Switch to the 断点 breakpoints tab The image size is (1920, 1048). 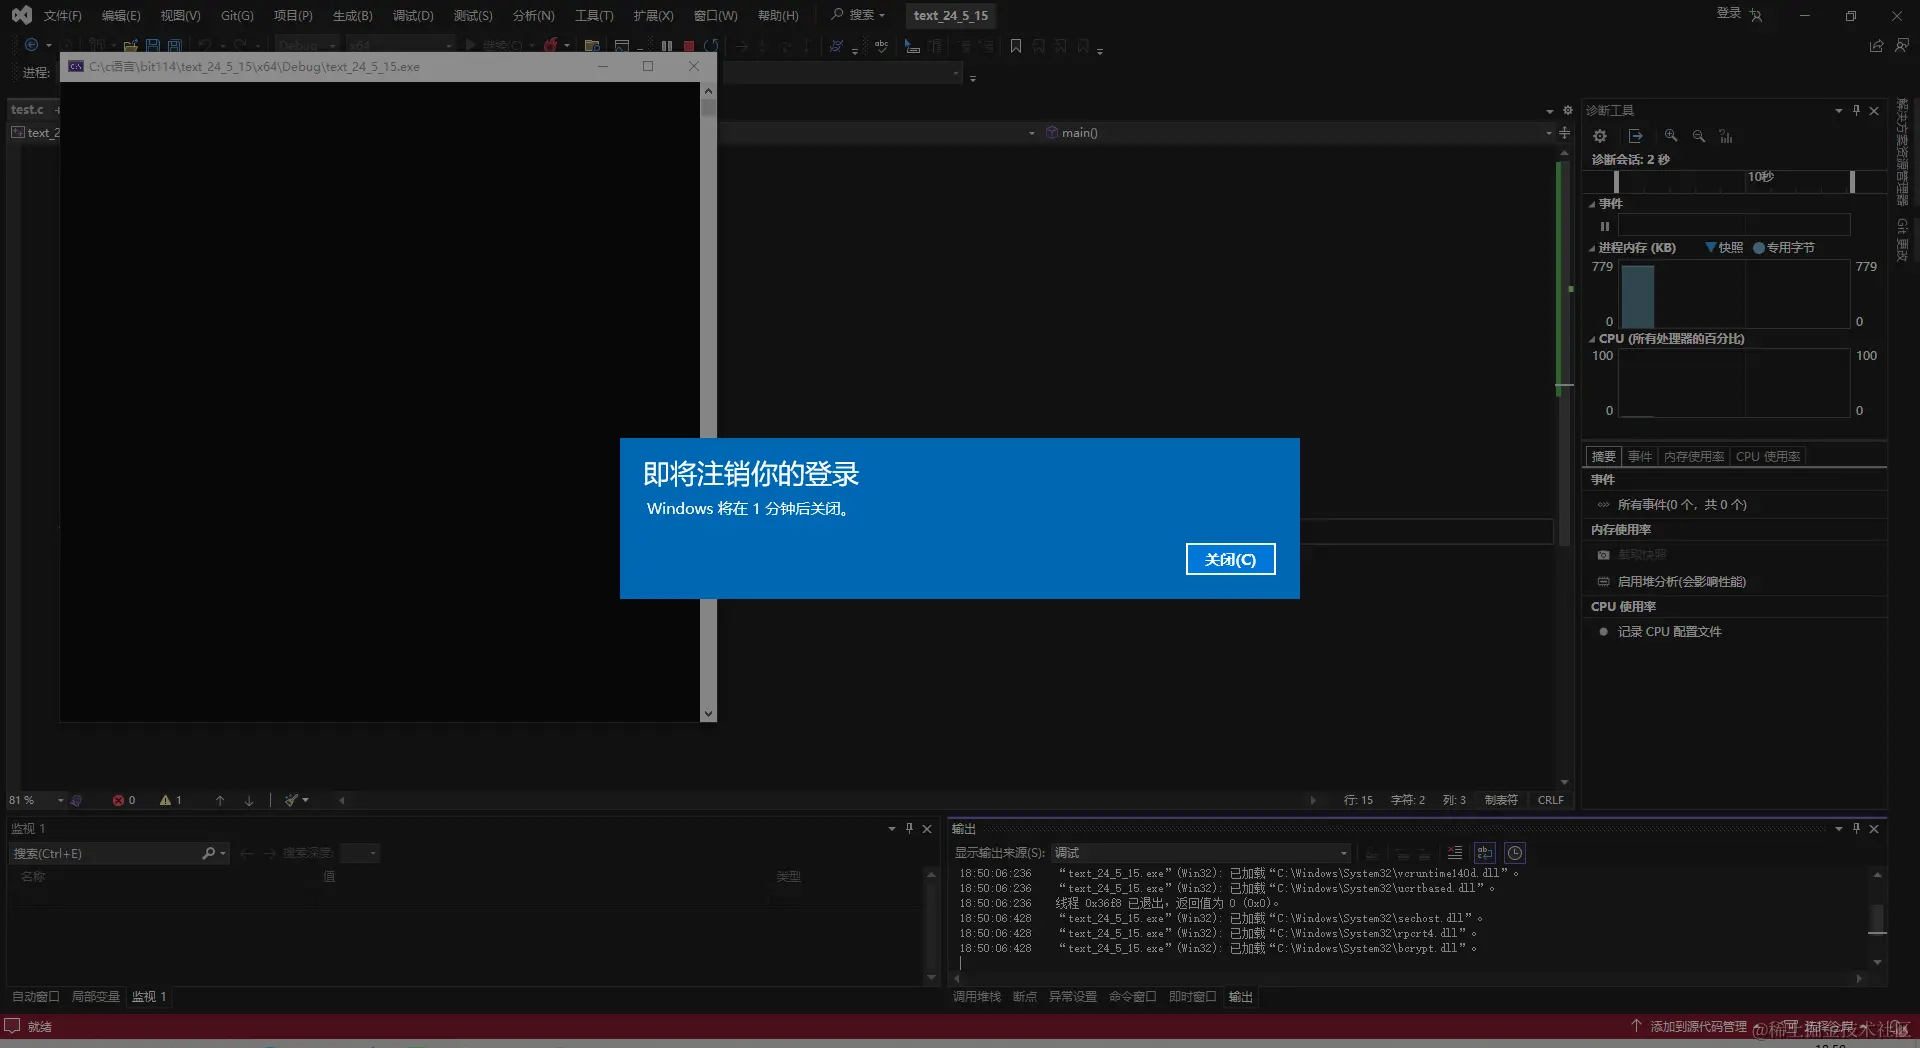coord(1025,997)
